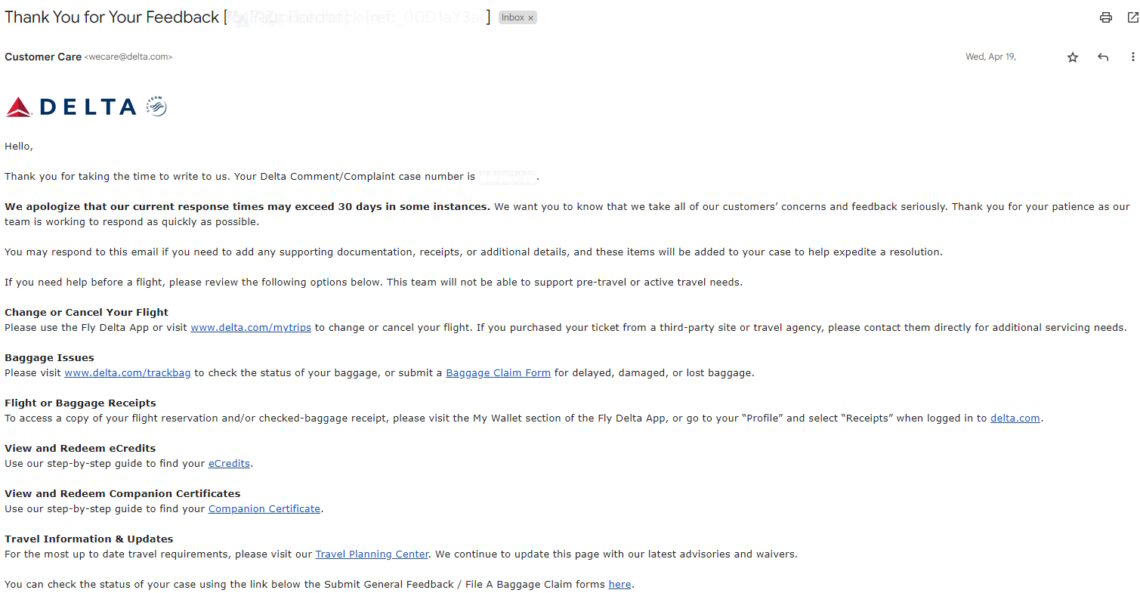
Task: Open the www.delta.com/mytrips link
Action: (250, 328)
